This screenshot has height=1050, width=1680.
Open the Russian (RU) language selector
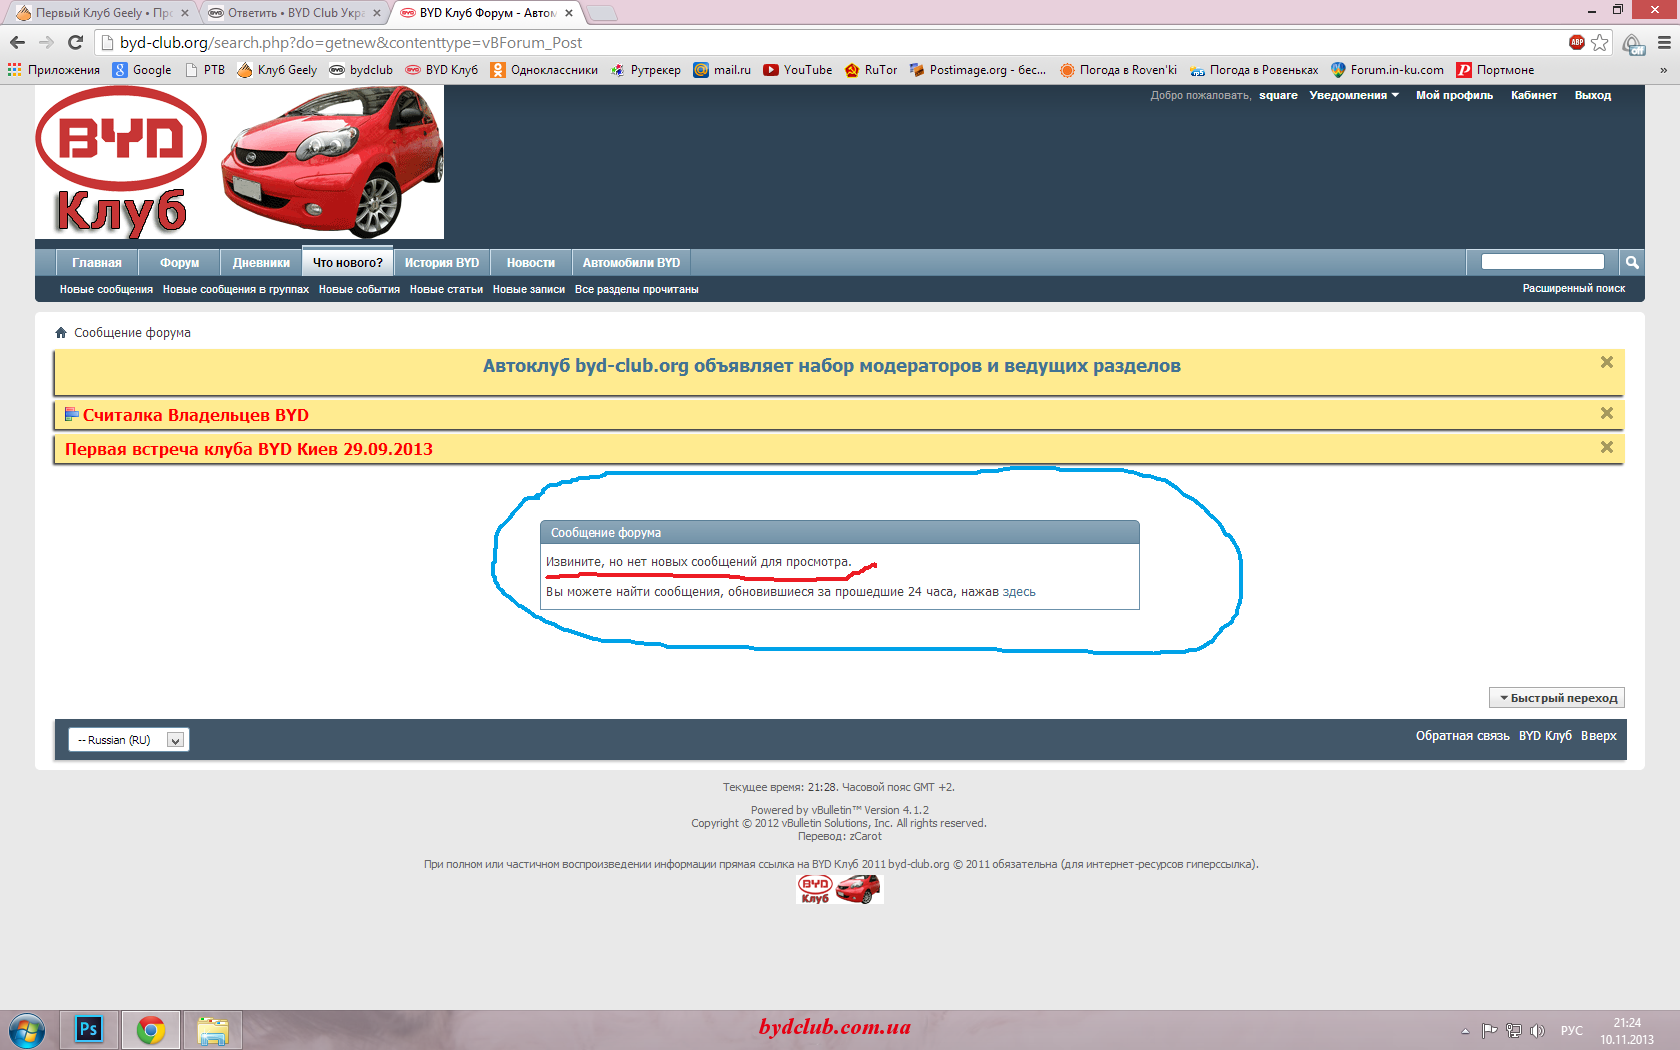(128, 740)
